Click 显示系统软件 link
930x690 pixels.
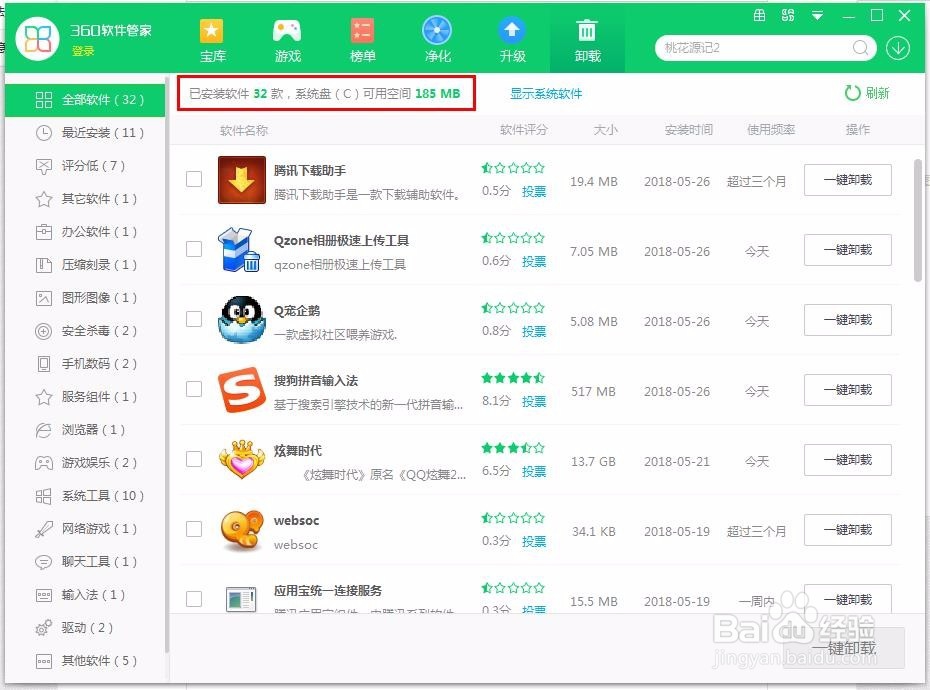click(546, 94)
